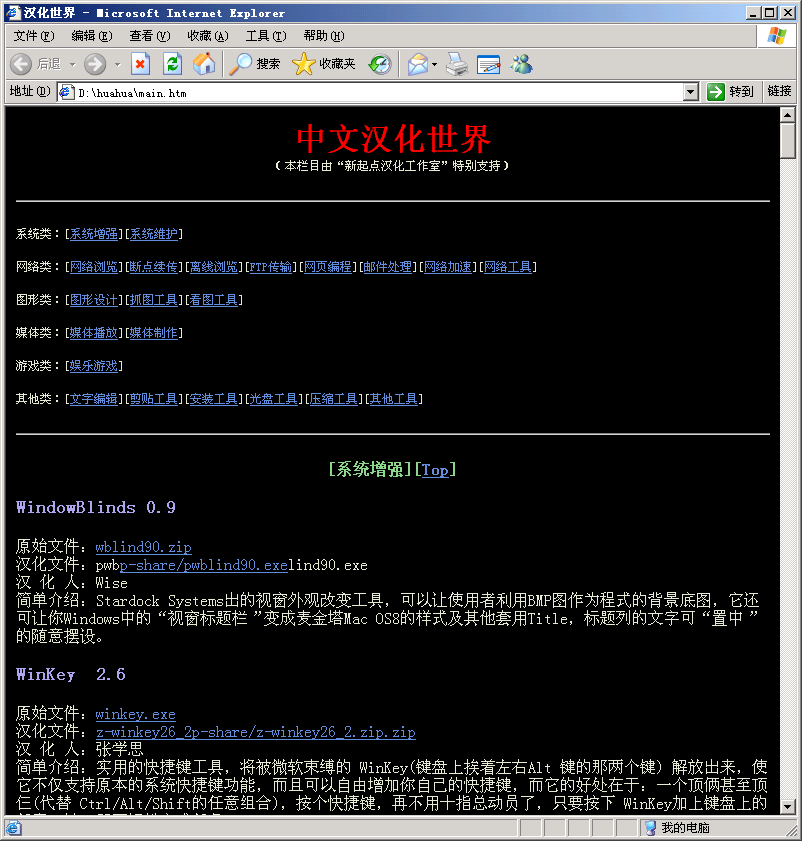Click the IE icon in title bar
This screenshot has height=841, width=802.
point(13,12)
